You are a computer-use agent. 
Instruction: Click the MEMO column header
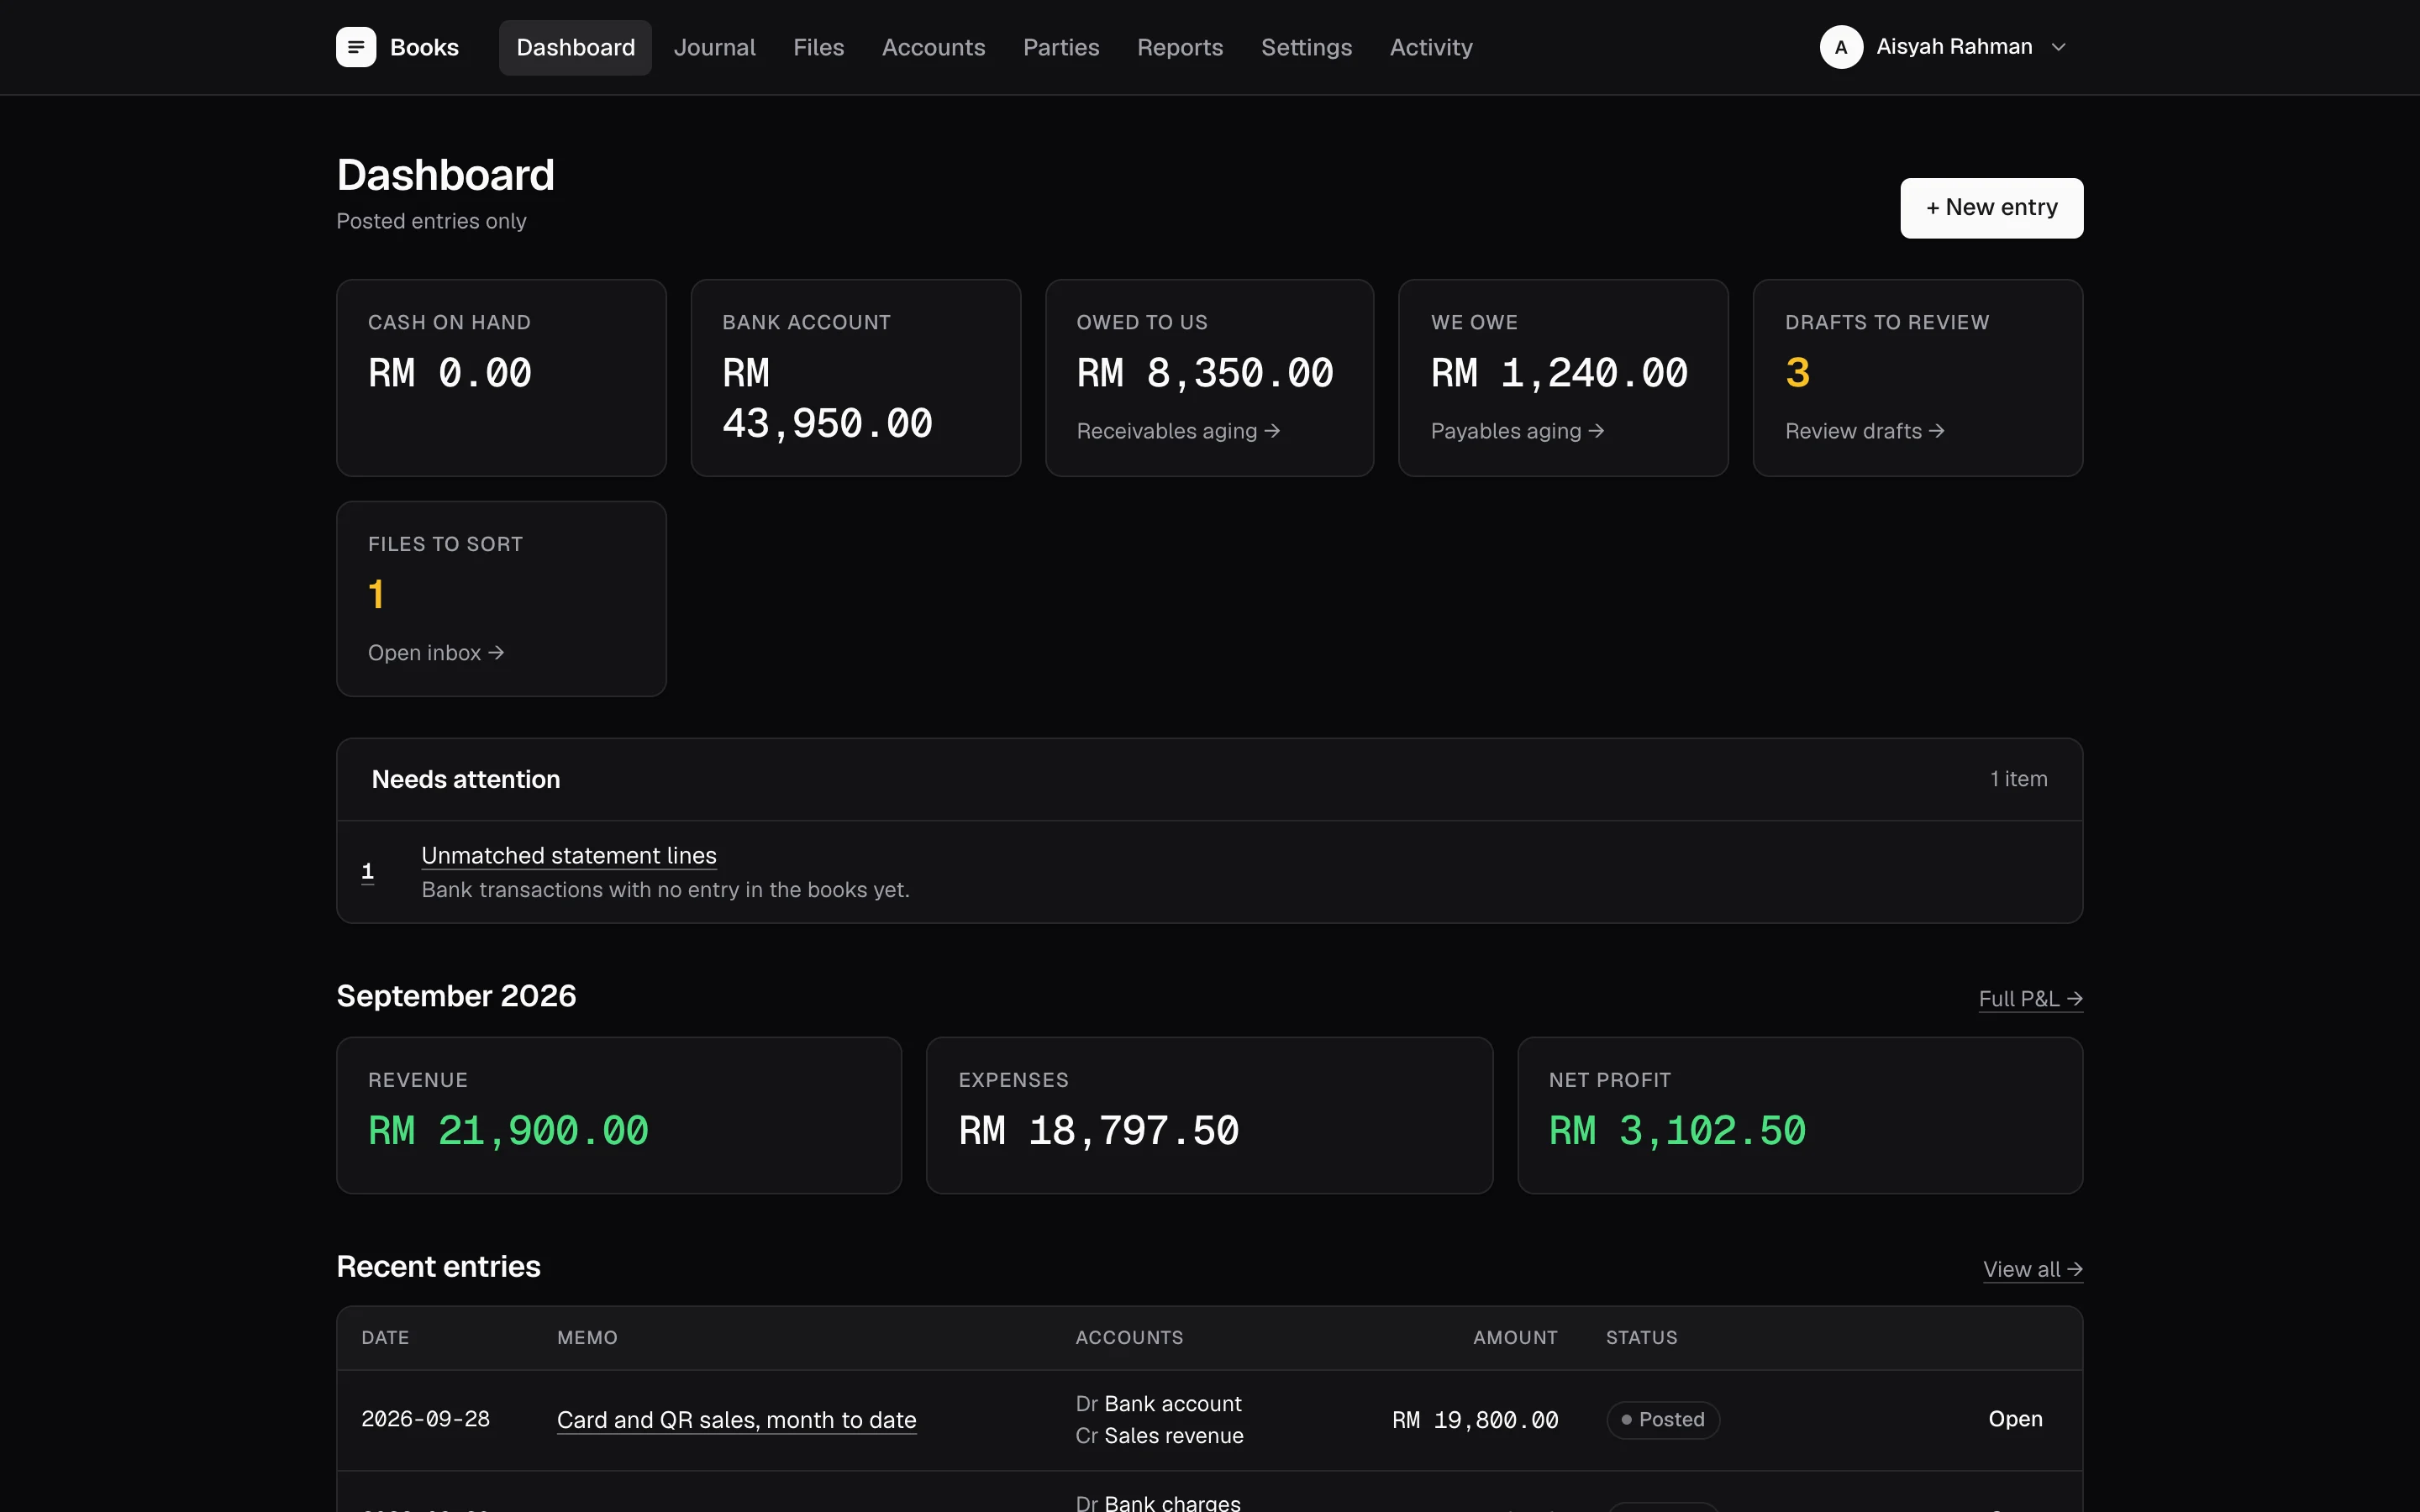click(587, 1338)
